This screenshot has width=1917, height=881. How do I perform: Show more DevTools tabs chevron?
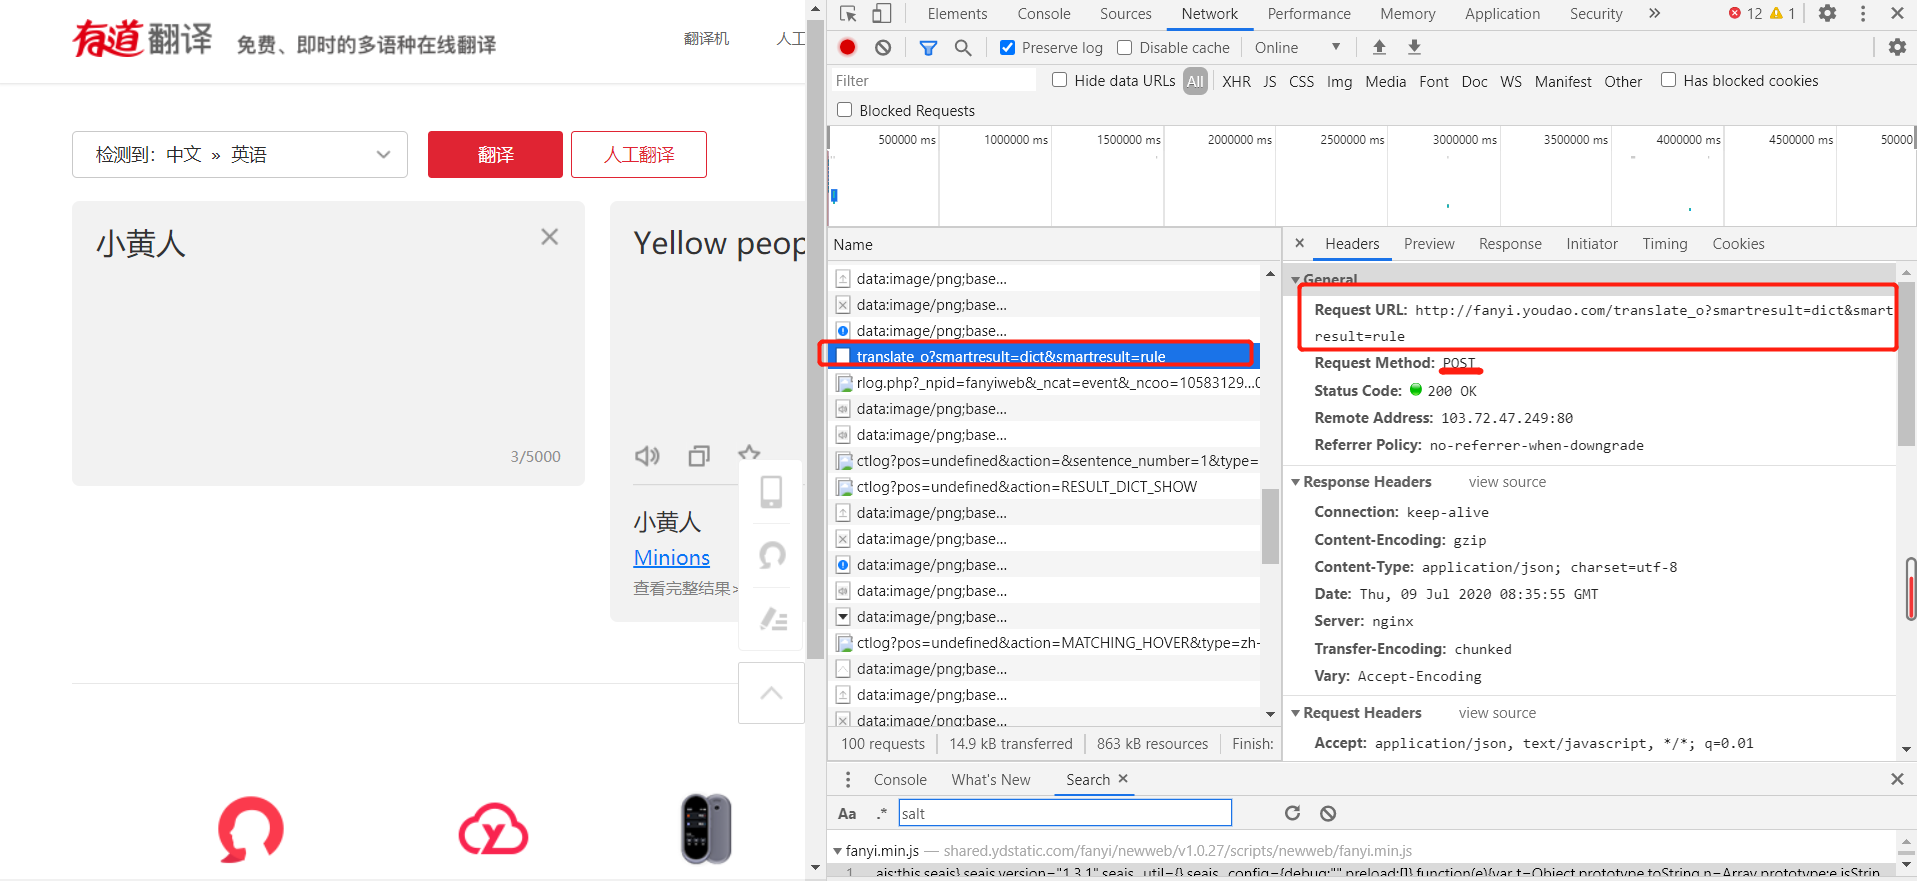(1655, 14)
